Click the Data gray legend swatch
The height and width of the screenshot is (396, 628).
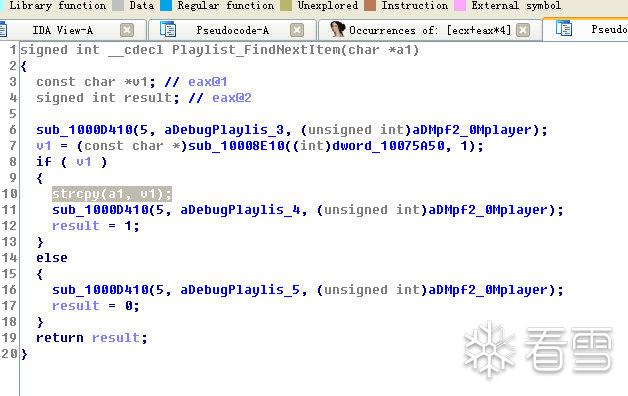click(118, 6)
